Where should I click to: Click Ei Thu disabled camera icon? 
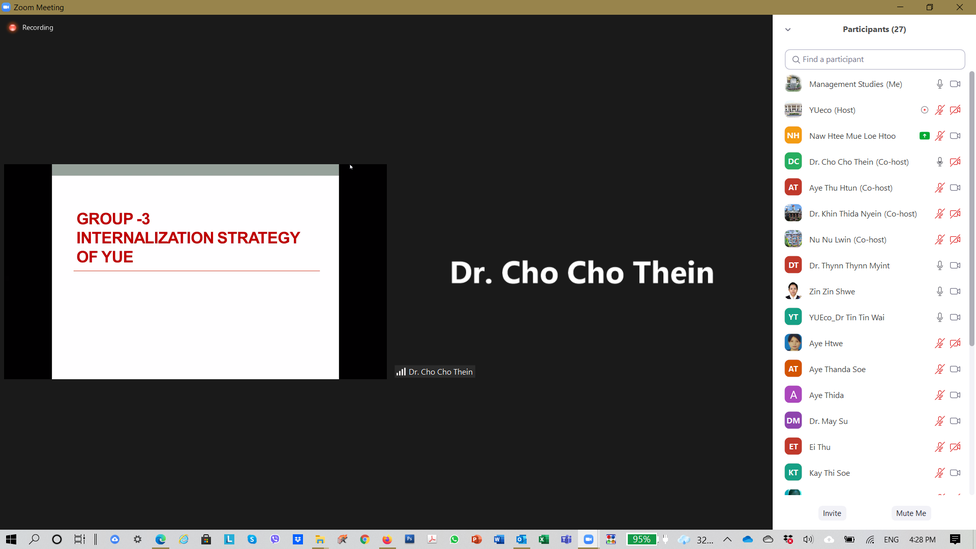pos(955,447)
